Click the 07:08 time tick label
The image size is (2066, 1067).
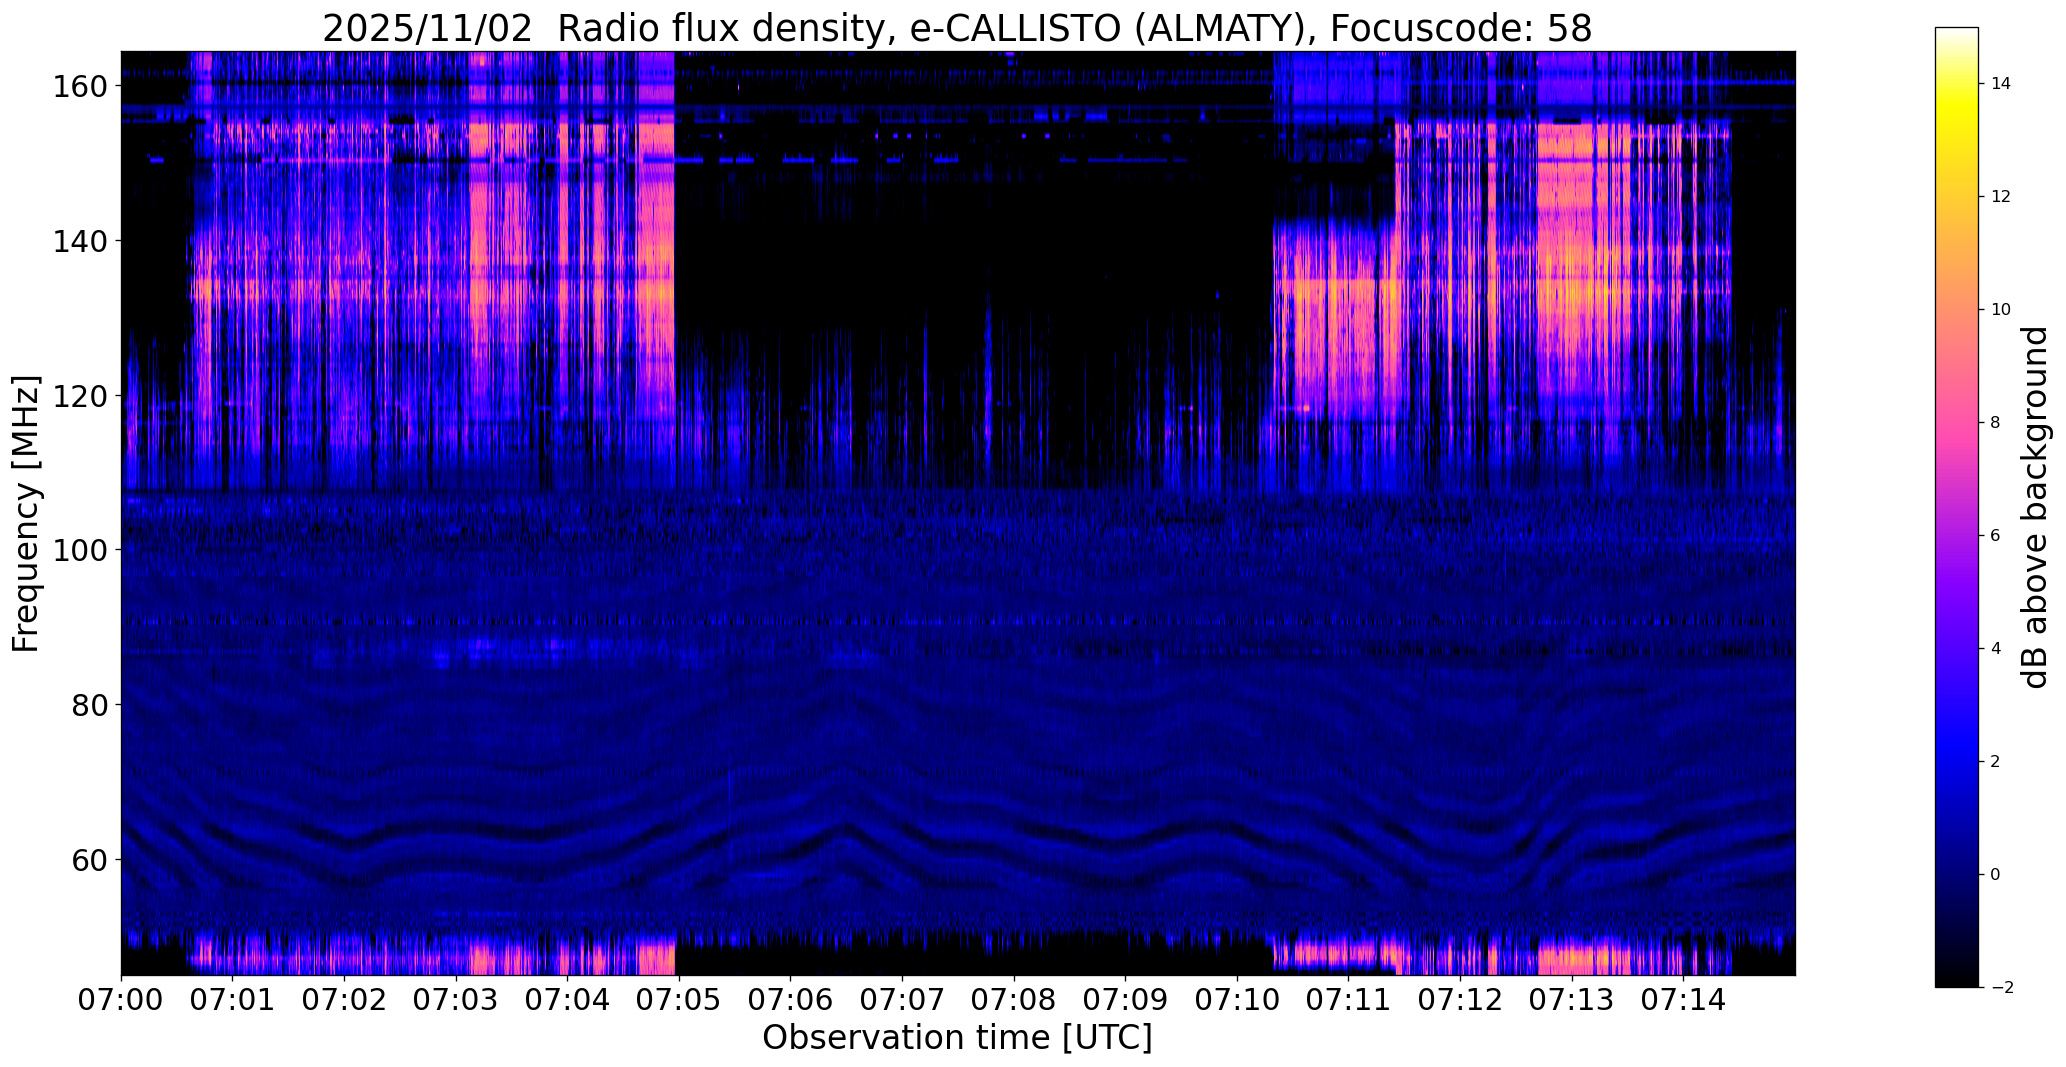[x=1014, y=999]
